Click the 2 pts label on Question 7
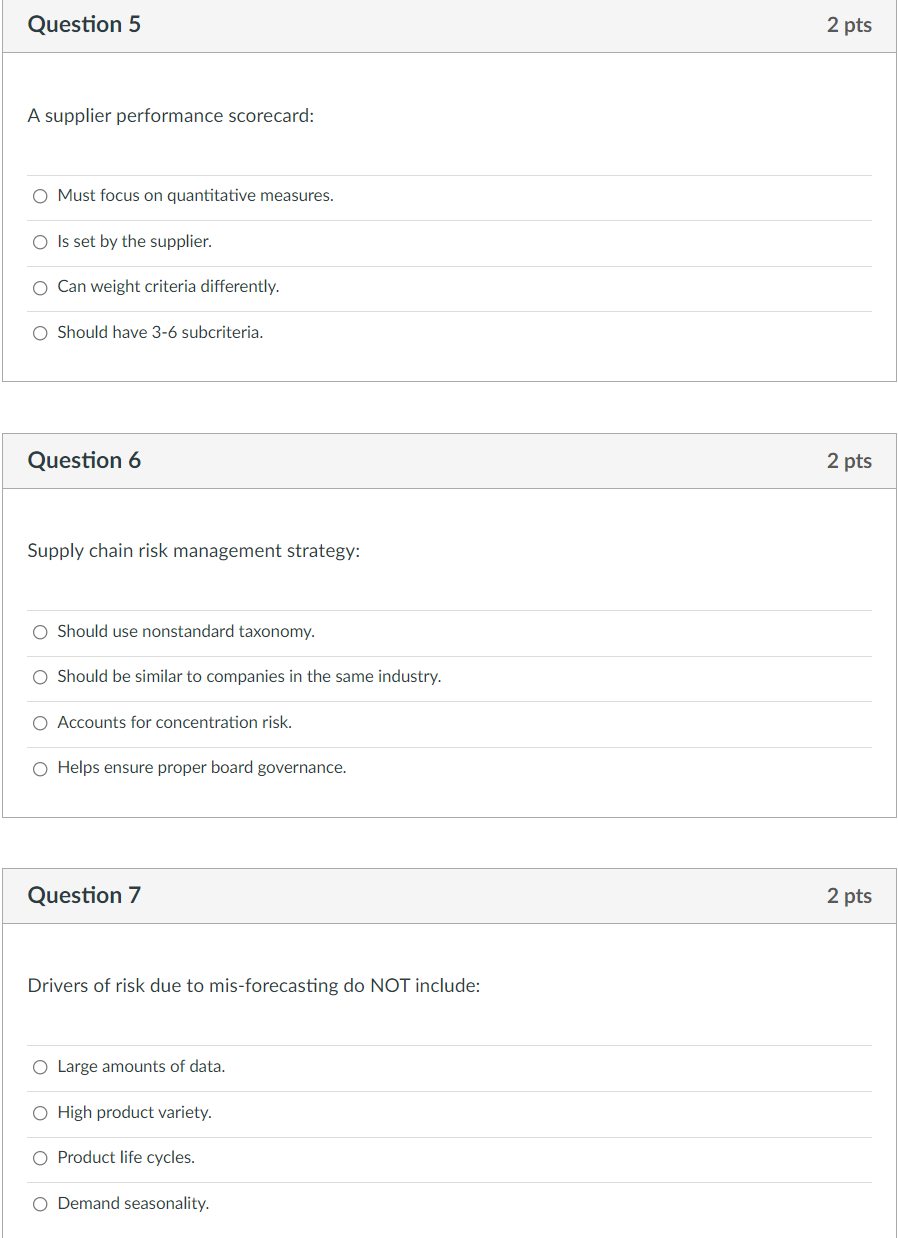Screen dimensions: 898x1238 coord(849,895)
